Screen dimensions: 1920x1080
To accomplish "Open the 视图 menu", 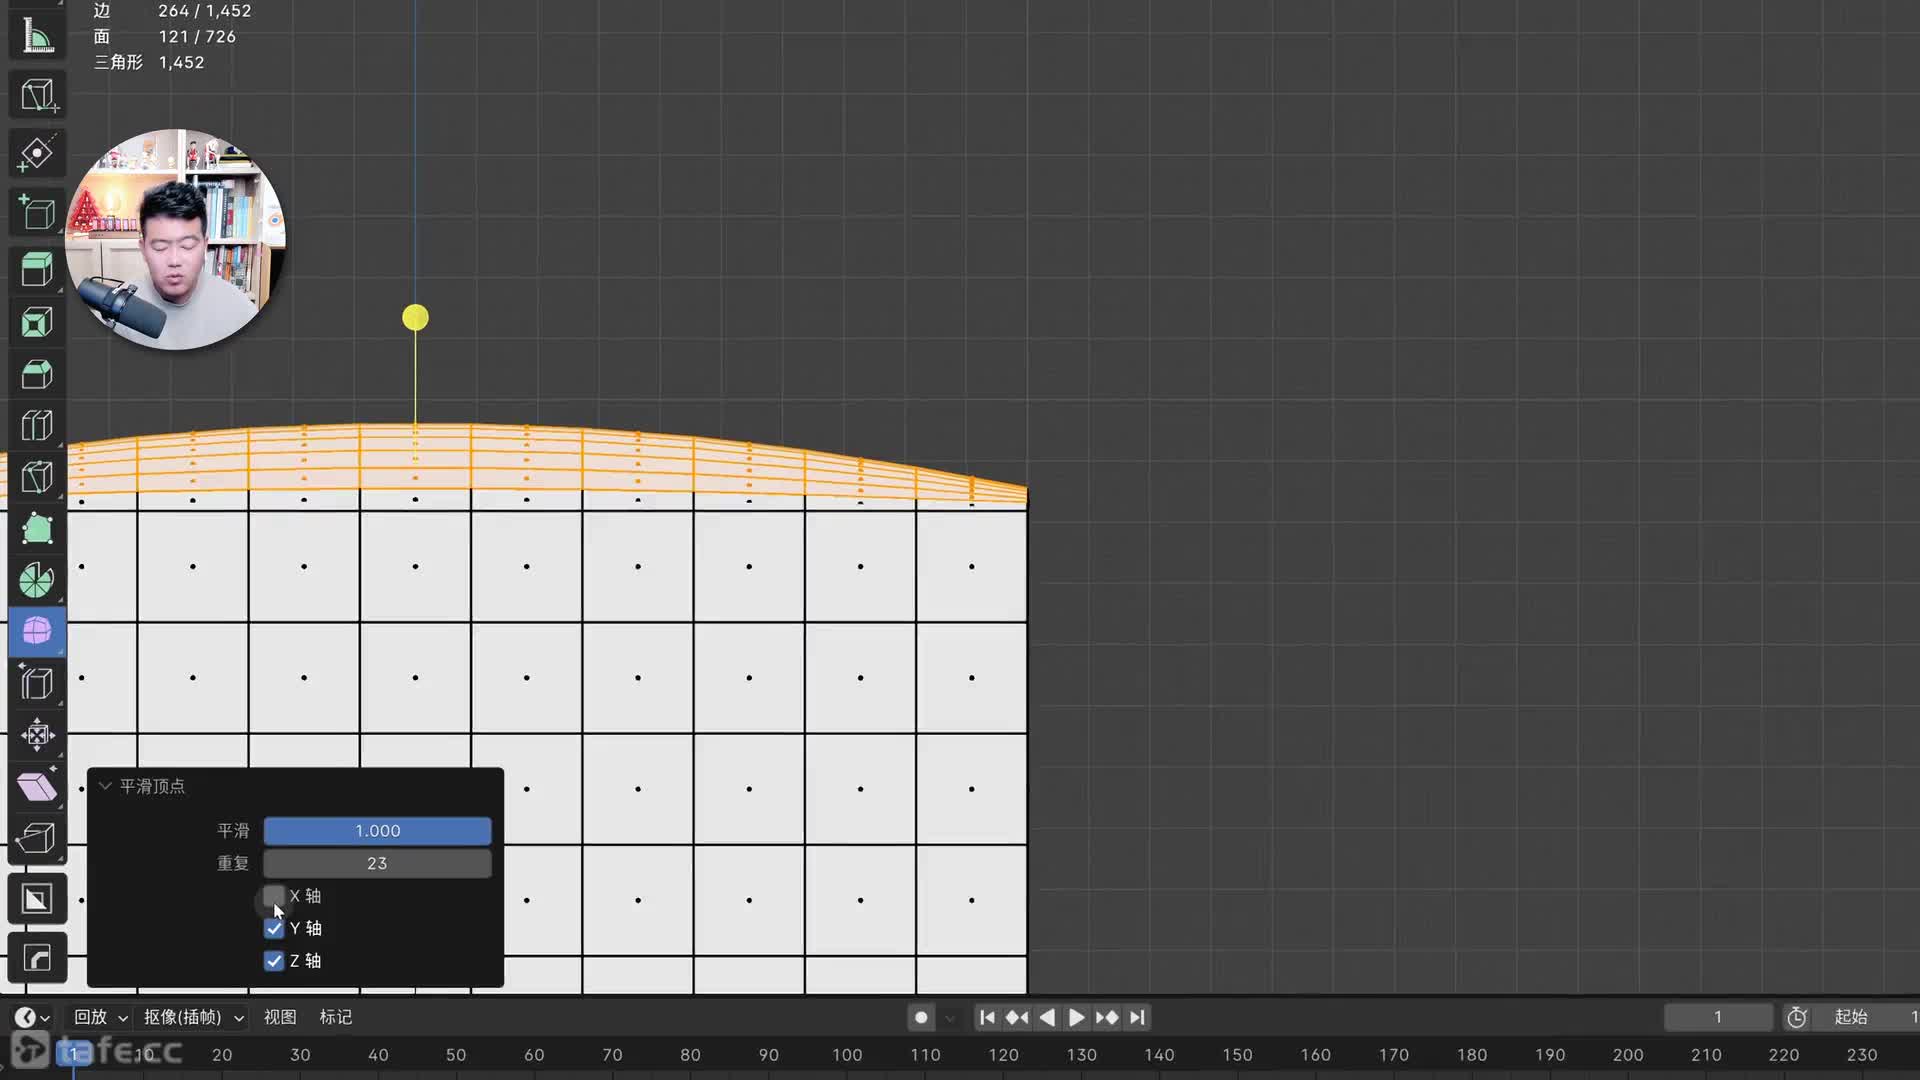I will [280, 1017].
